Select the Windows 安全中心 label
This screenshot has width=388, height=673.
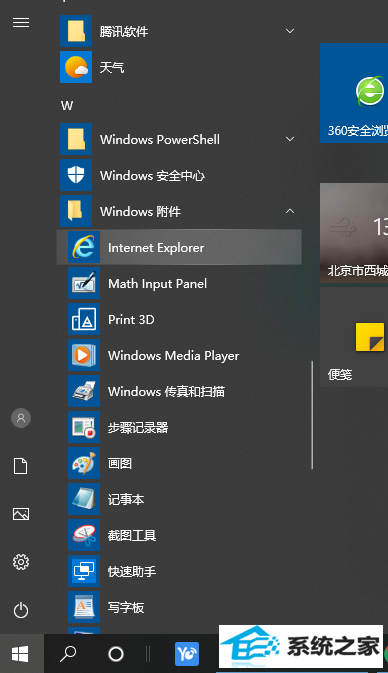pyautogui.click(x=152, y=175)
